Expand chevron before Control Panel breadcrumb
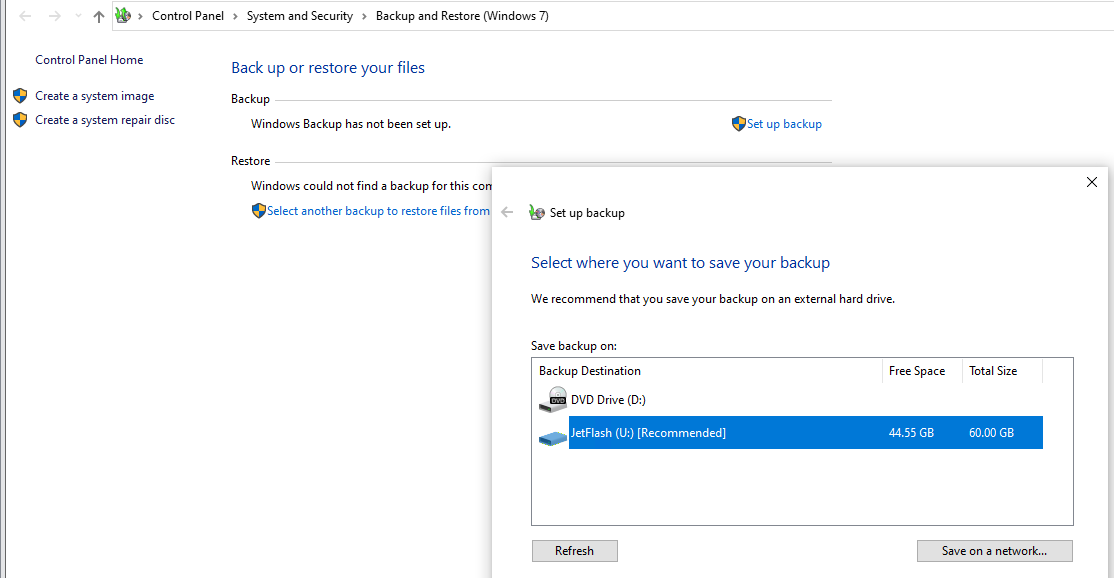The width and height of the screenshot is (1114, 578). pyautogui.click(x=141, y=16)
